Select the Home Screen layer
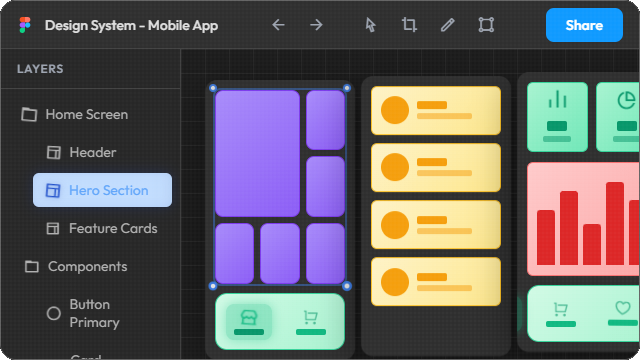Viewport: 640px width, 360px height. click(87, 114)
